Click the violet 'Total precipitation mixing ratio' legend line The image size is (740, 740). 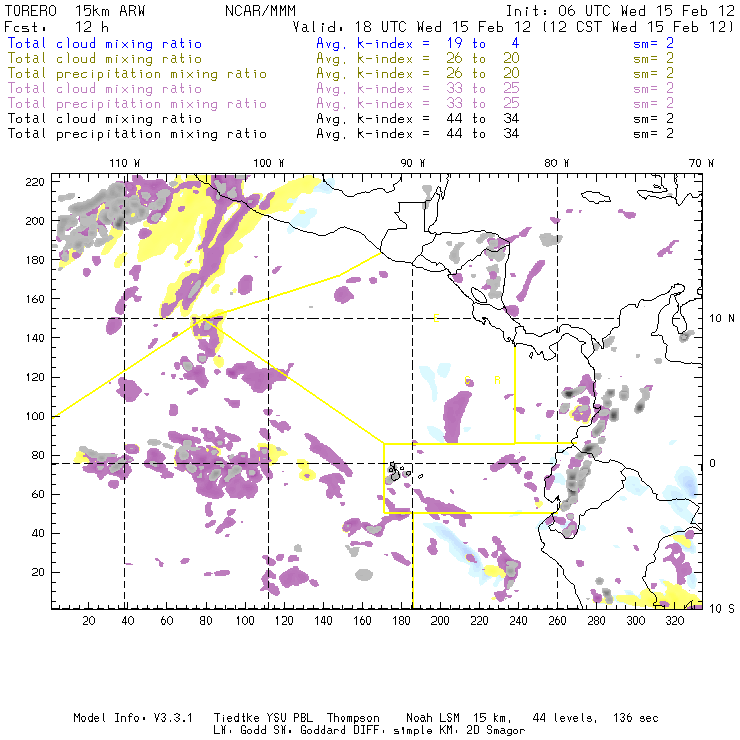point(137,104)
